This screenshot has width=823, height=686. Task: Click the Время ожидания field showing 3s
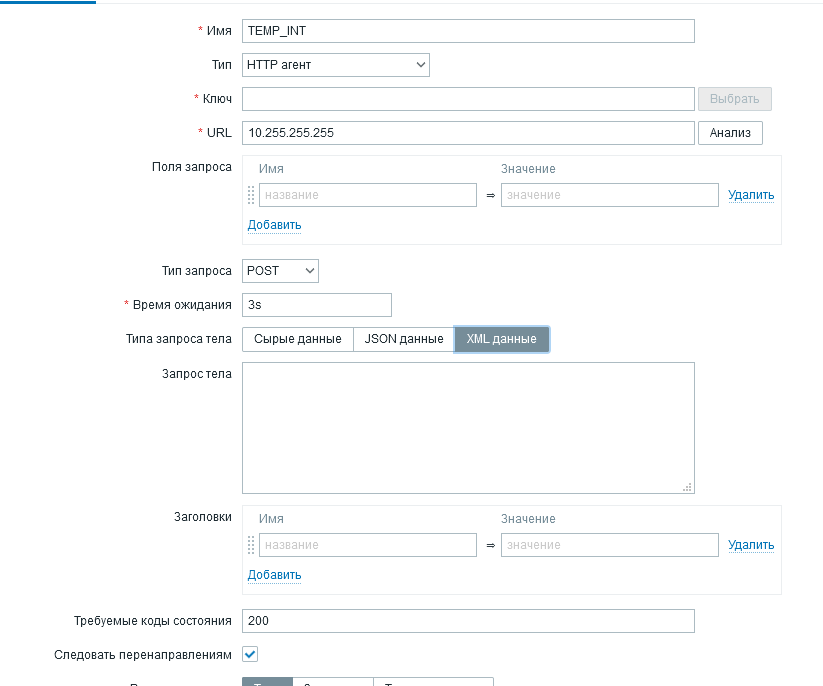[x=316, y=304]
